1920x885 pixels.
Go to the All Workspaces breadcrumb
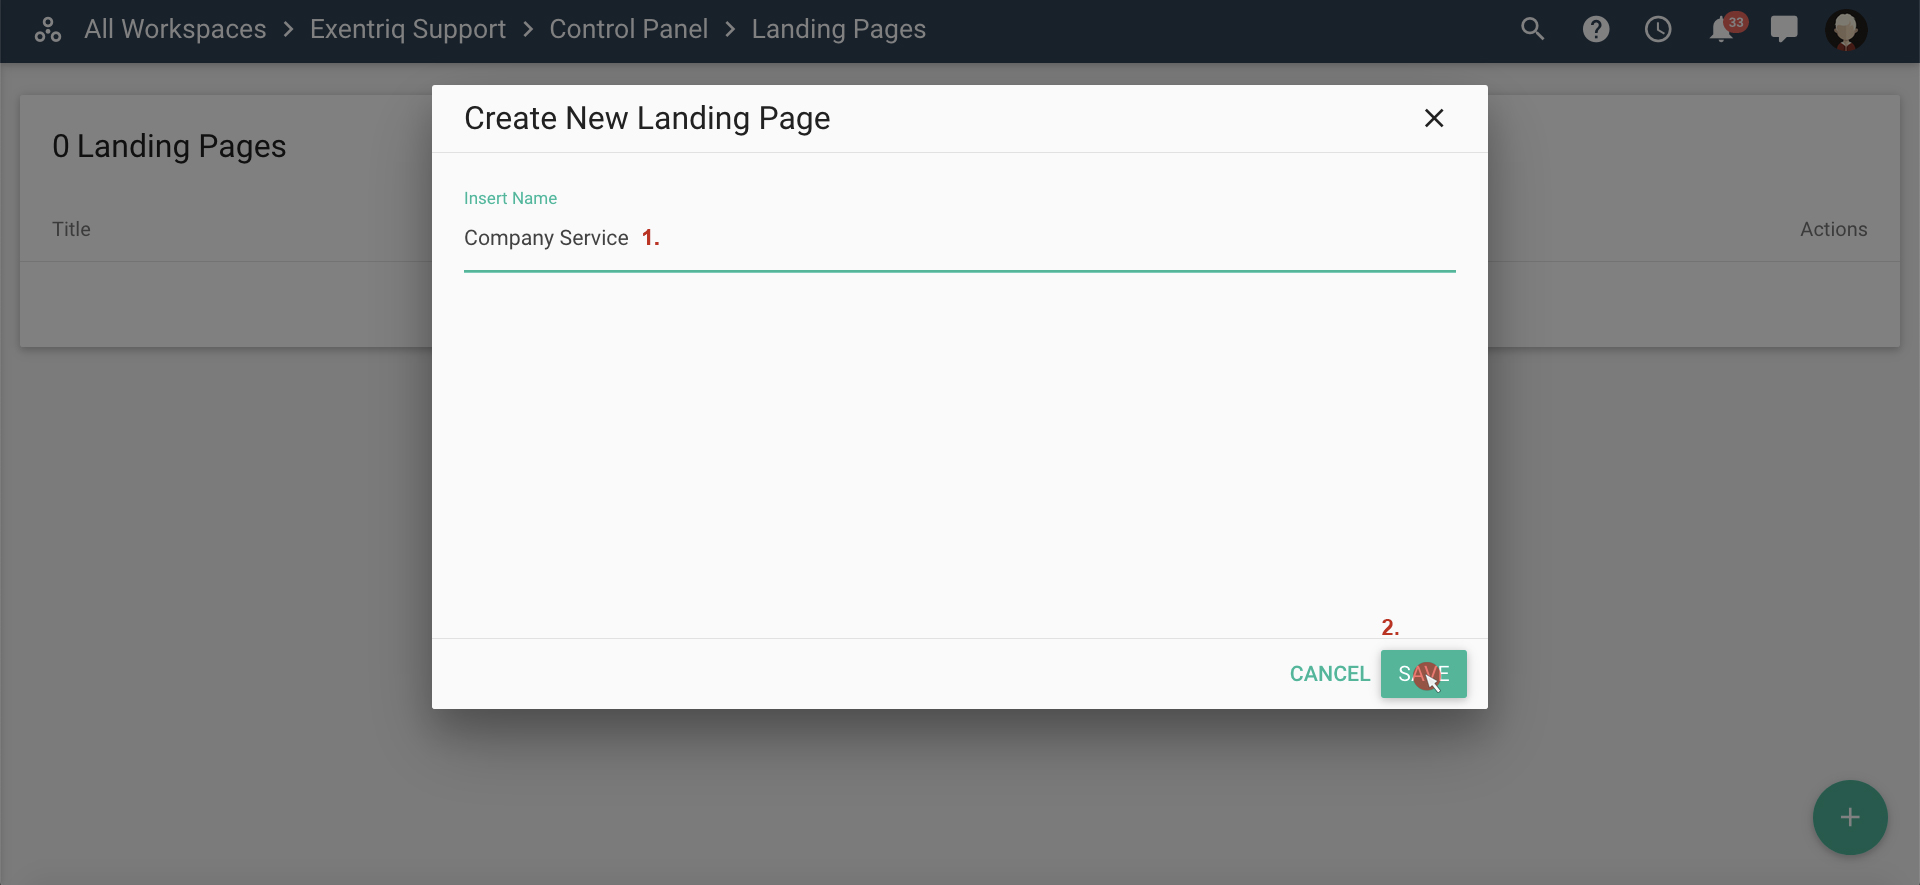tap(175, 30)
